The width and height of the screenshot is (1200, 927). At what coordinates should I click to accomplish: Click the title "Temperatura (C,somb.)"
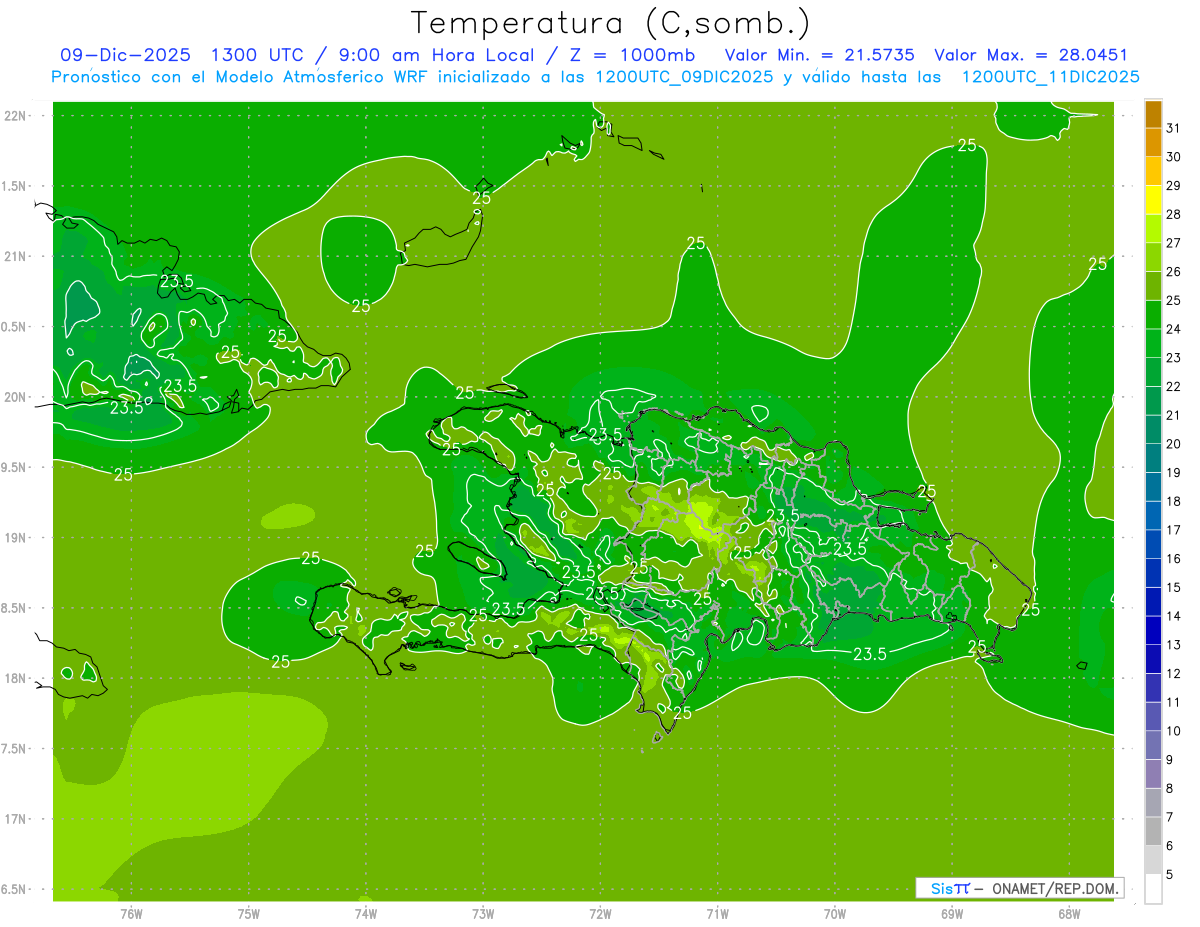(610, 23)
